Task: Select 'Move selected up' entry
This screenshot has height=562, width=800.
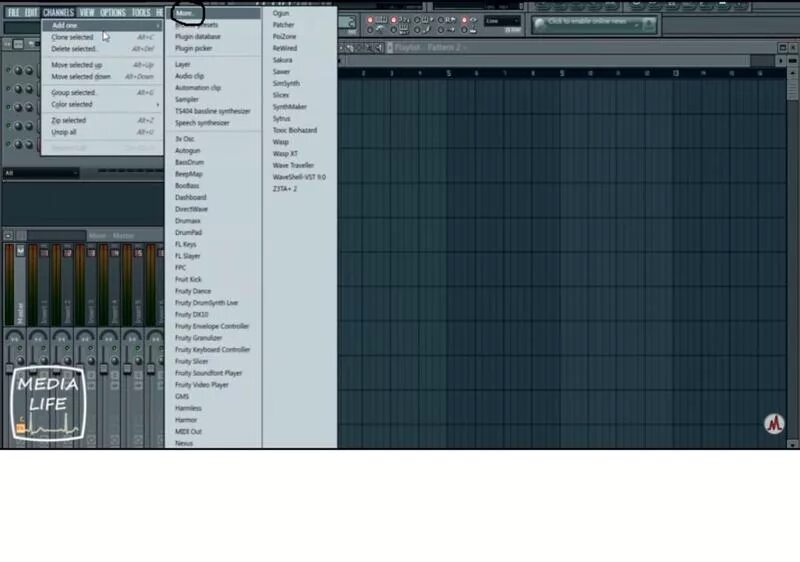Action: [x=102, y=65]
